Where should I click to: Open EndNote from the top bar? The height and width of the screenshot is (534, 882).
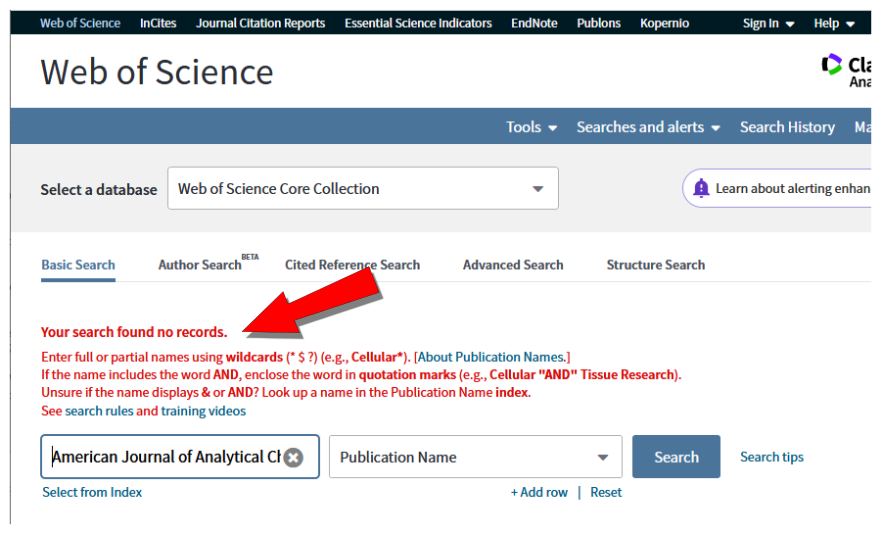coord(534,24)
